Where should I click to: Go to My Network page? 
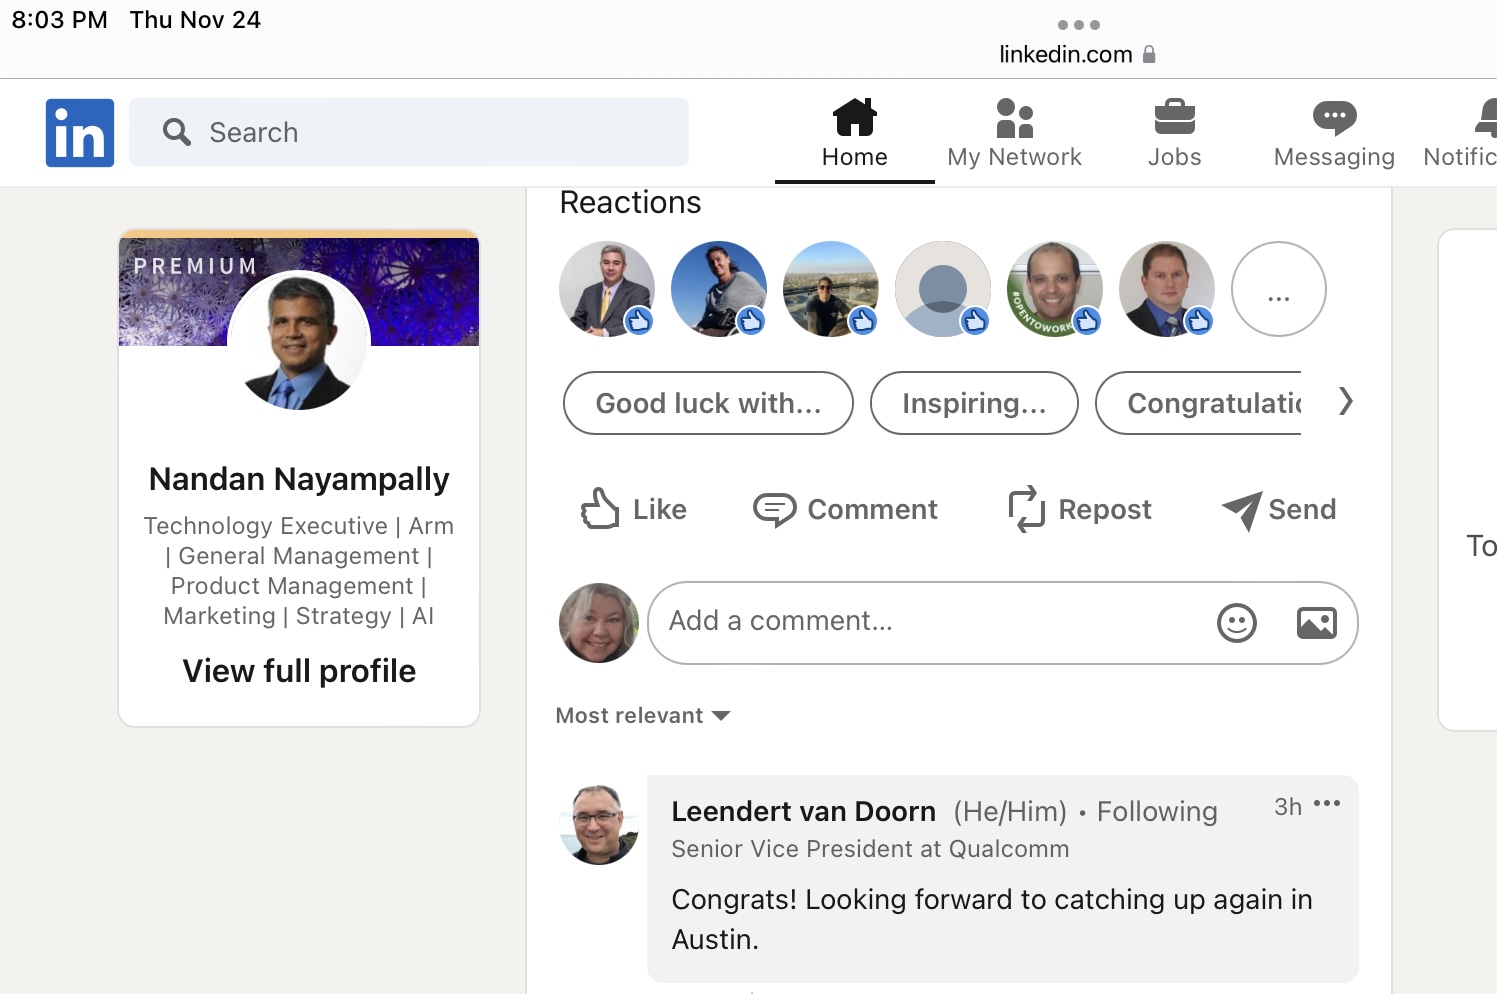1014,133
